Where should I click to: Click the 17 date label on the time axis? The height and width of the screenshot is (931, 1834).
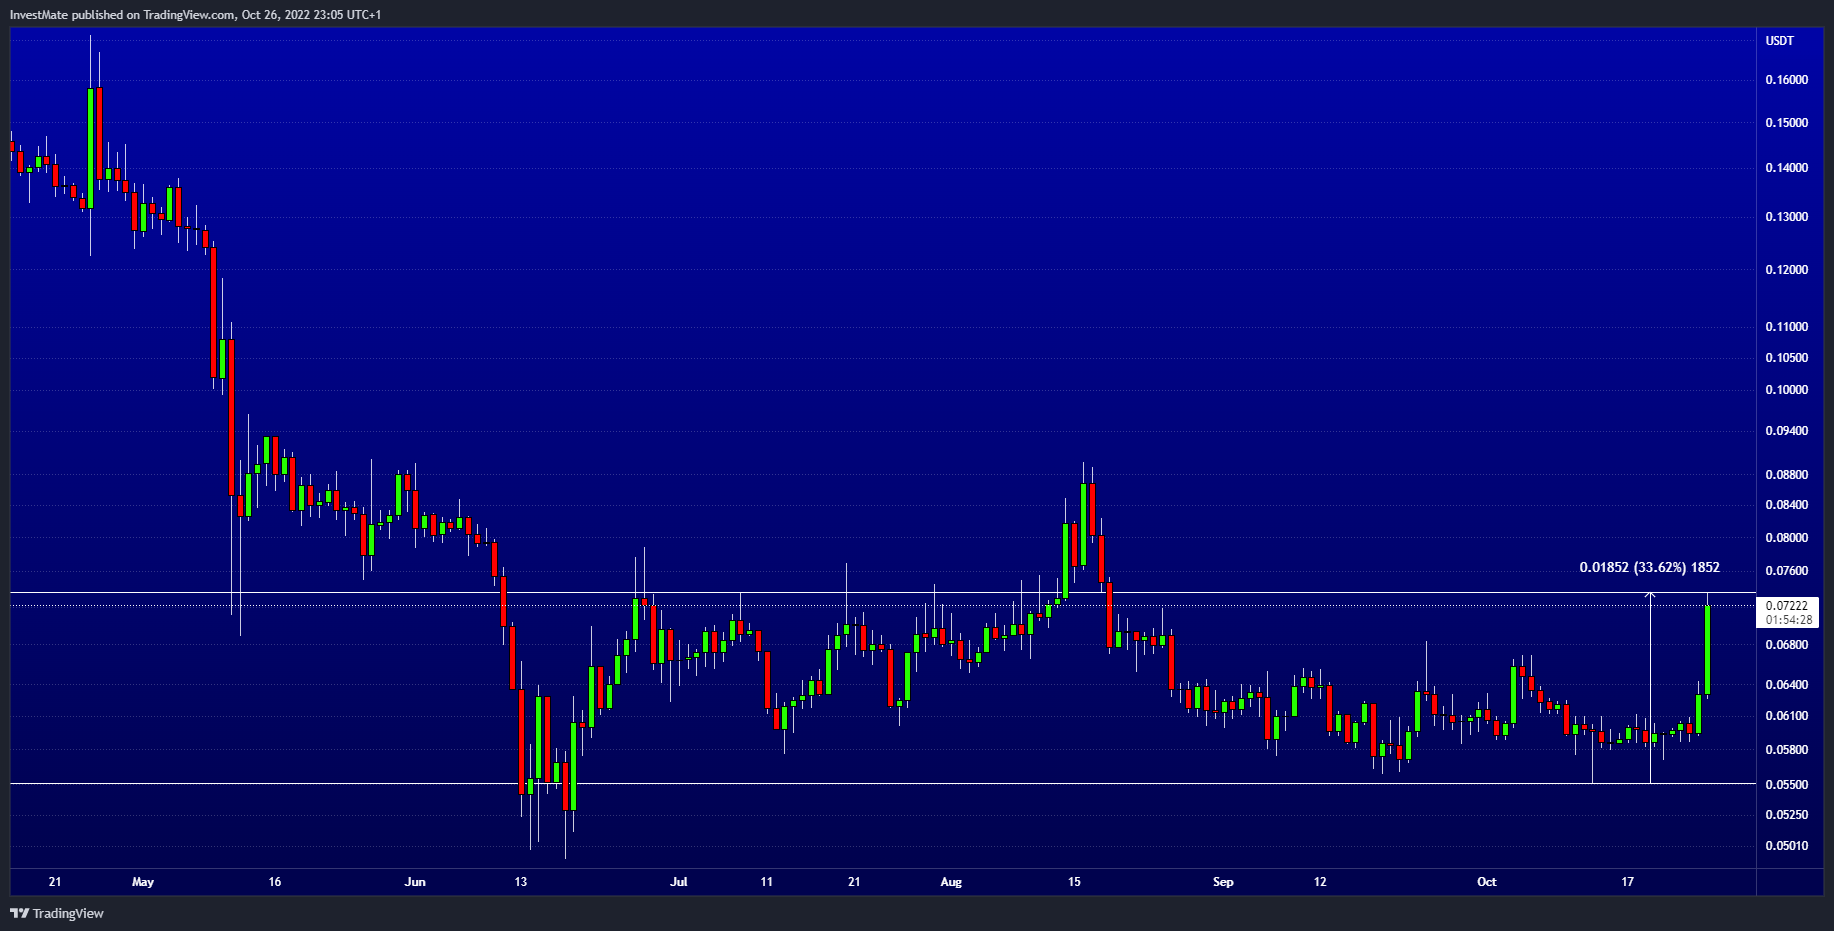click(1628, 882)
